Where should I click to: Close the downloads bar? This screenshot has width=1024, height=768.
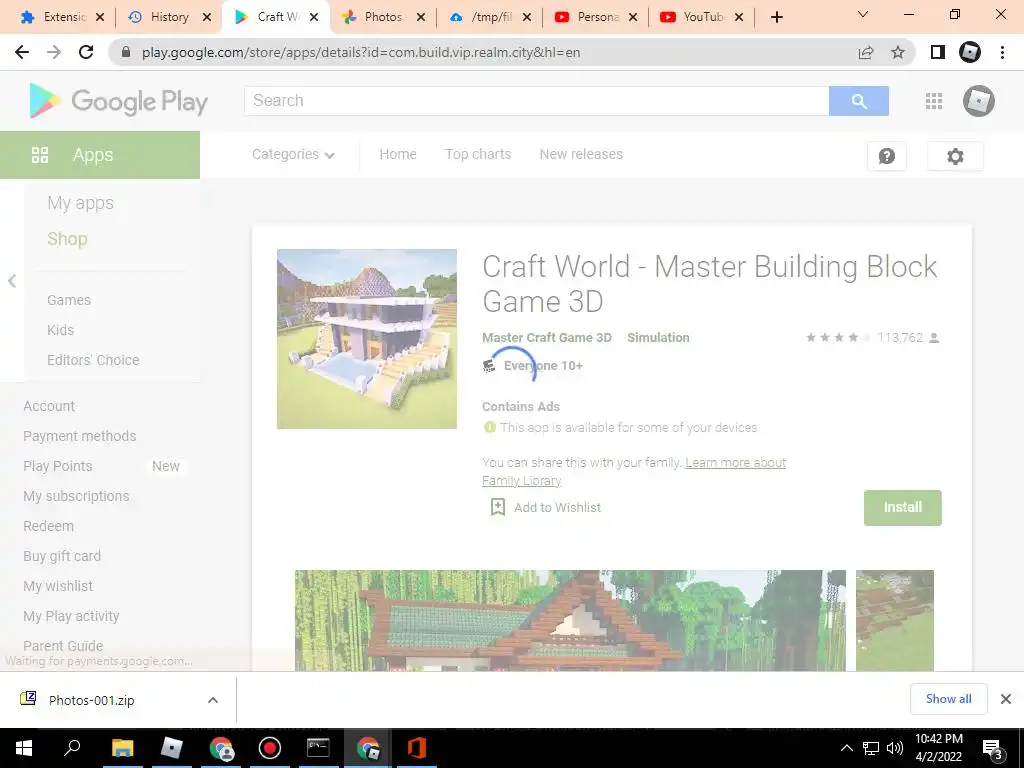[1006, 699]
